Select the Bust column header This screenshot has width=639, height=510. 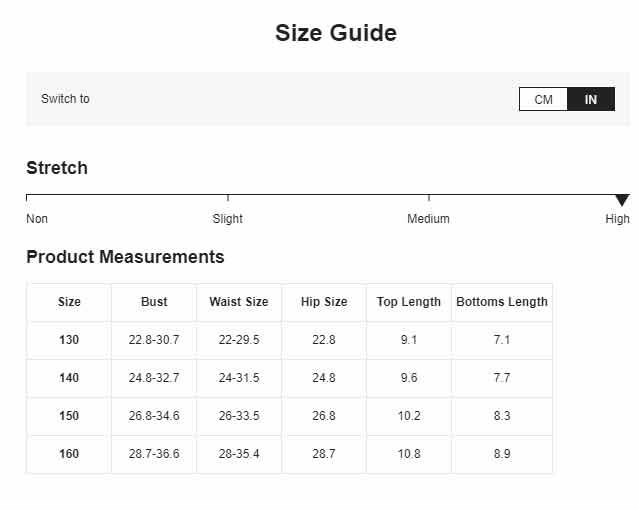(x=154, y=302)
